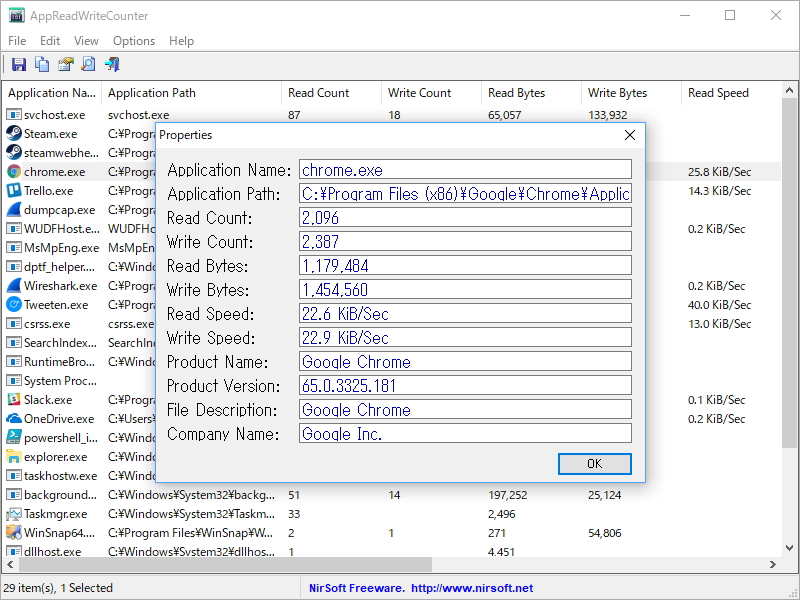Sort by Read Bytes column header
800x600 pixels.
[531, 93]
